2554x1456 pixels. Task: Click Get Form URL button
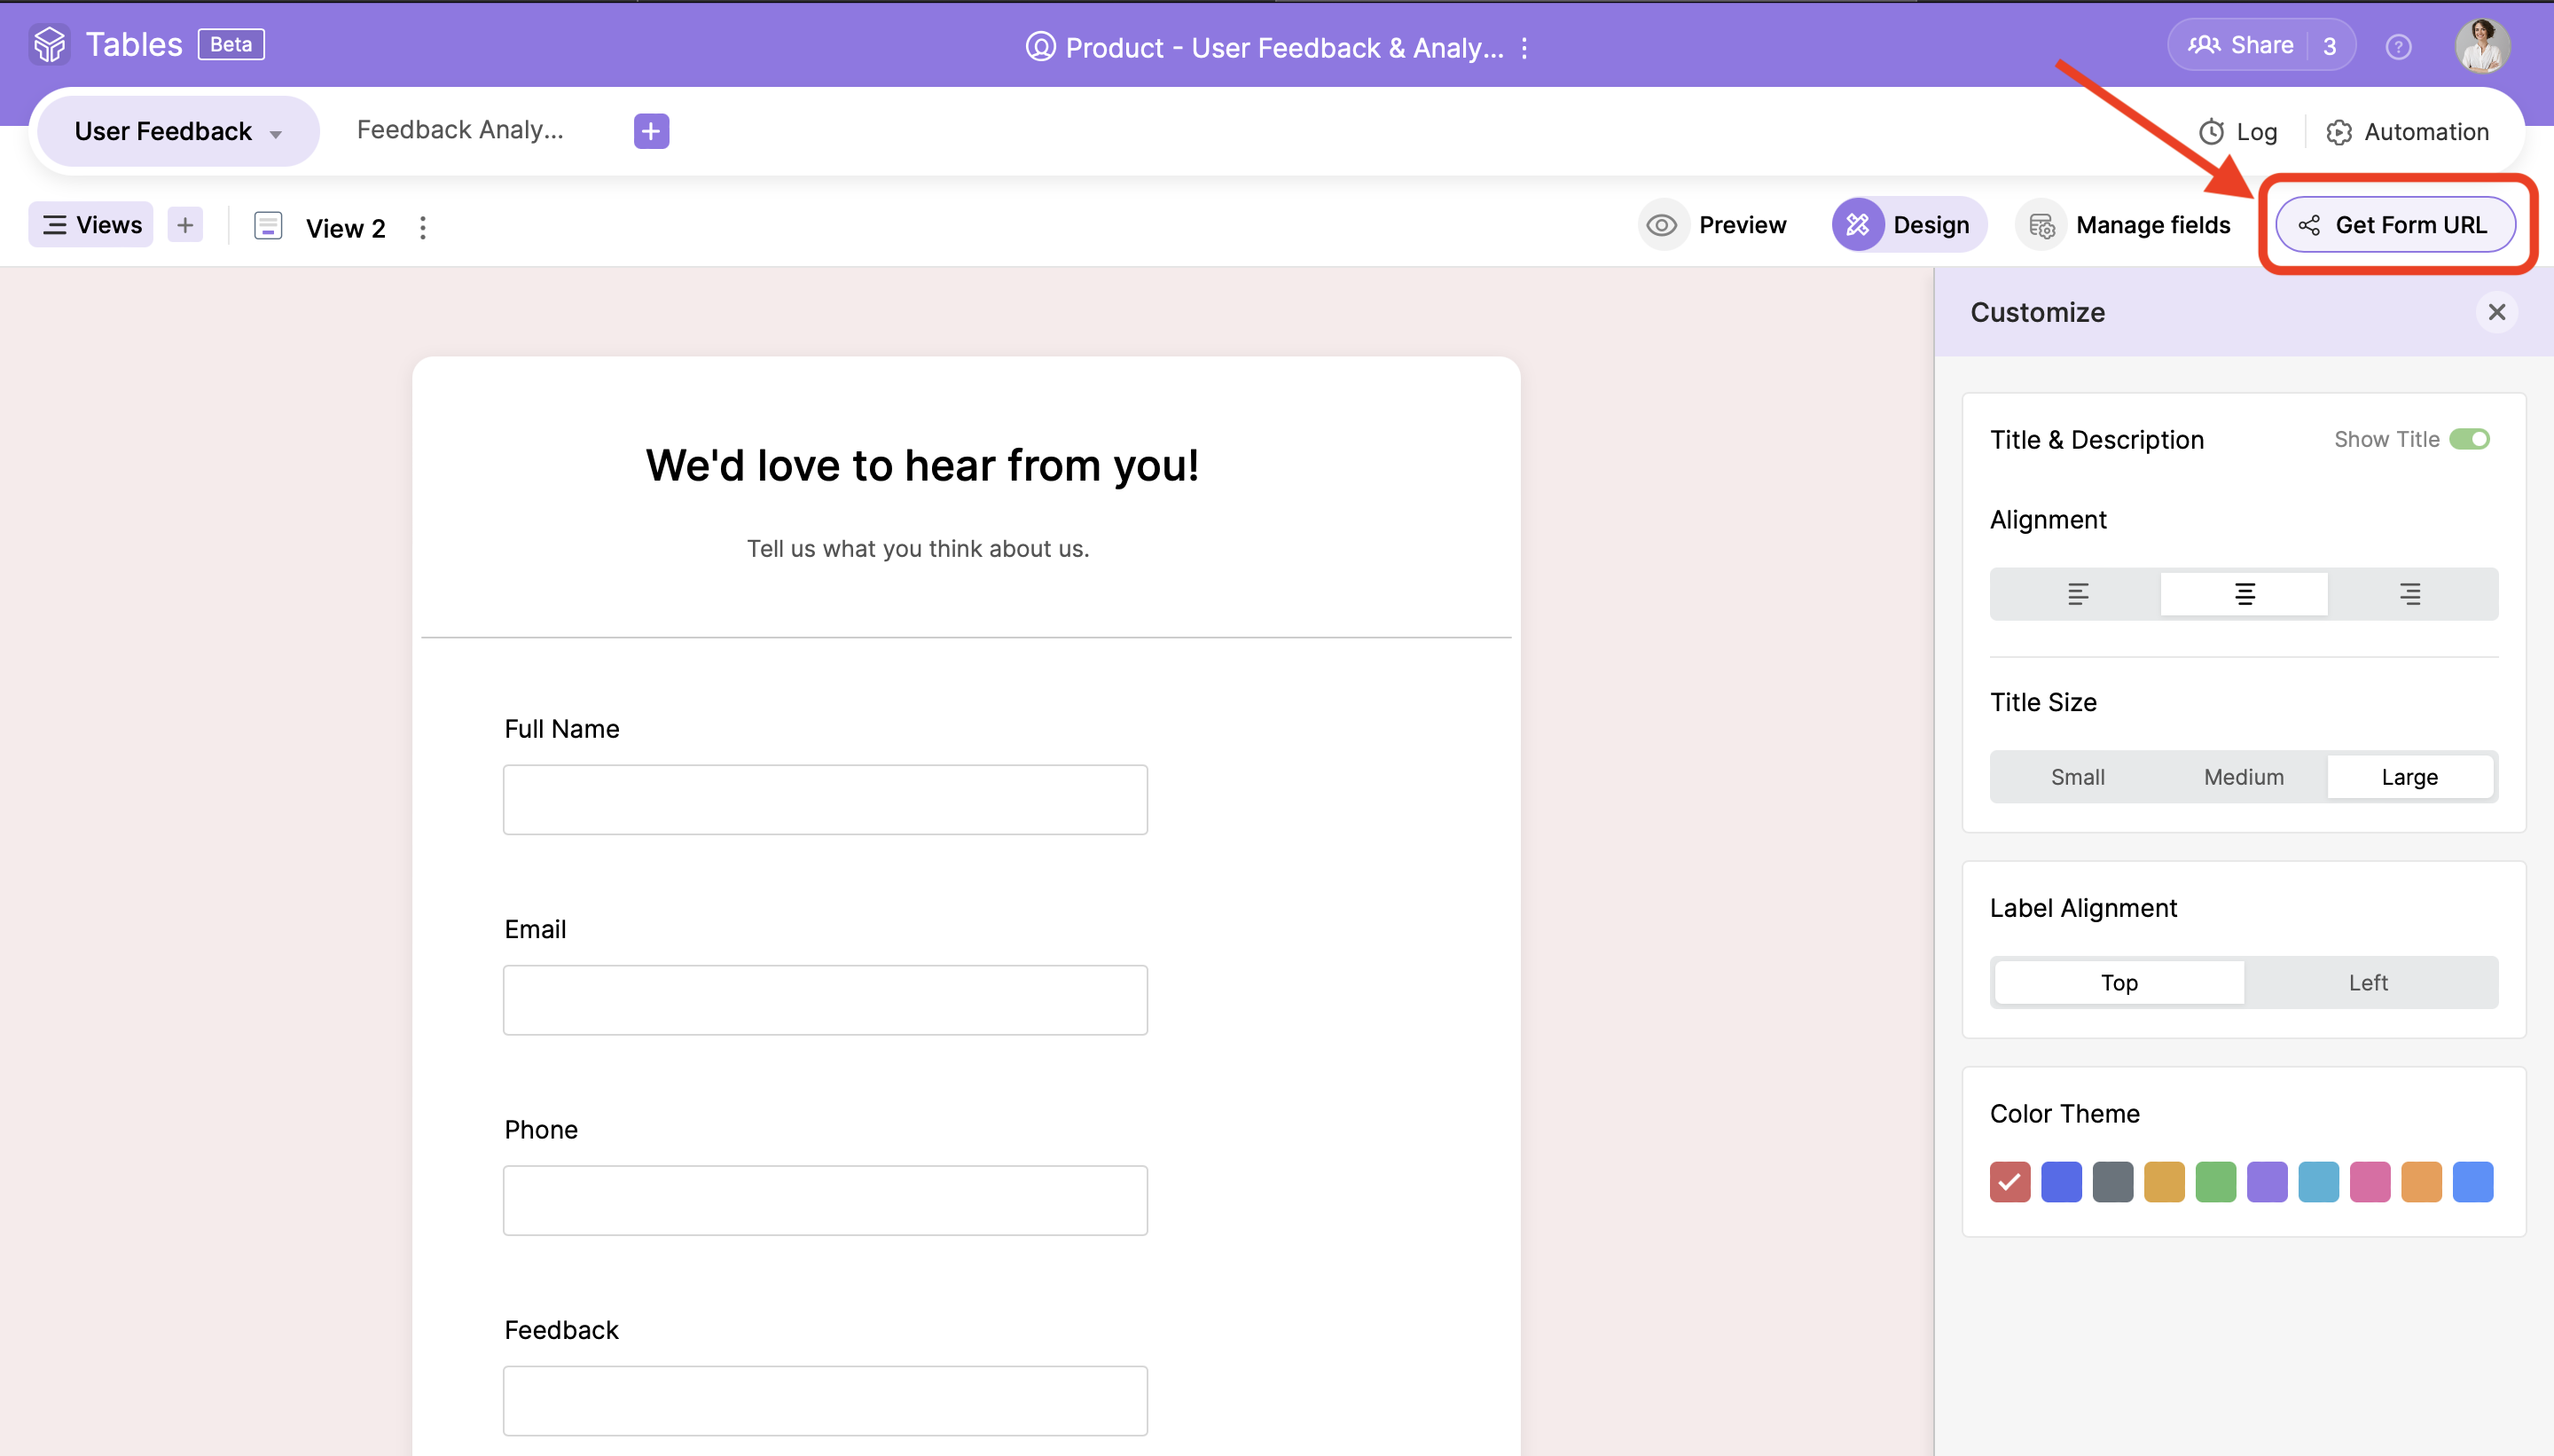(2394, 225)
